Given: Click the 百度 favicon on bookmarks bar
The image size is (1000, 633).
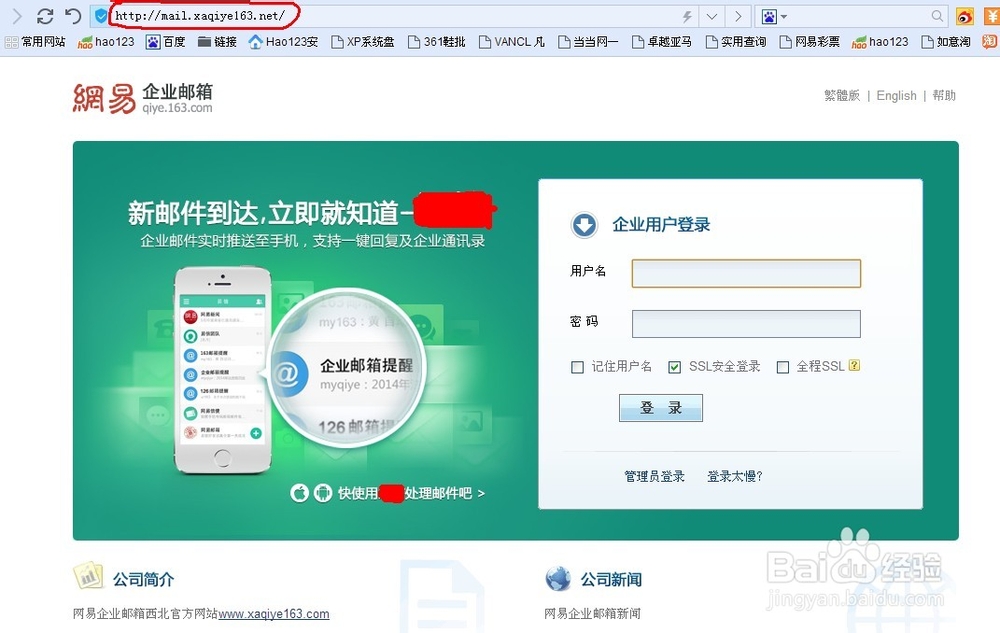Looking at the screenshot, I should (152, 41).
